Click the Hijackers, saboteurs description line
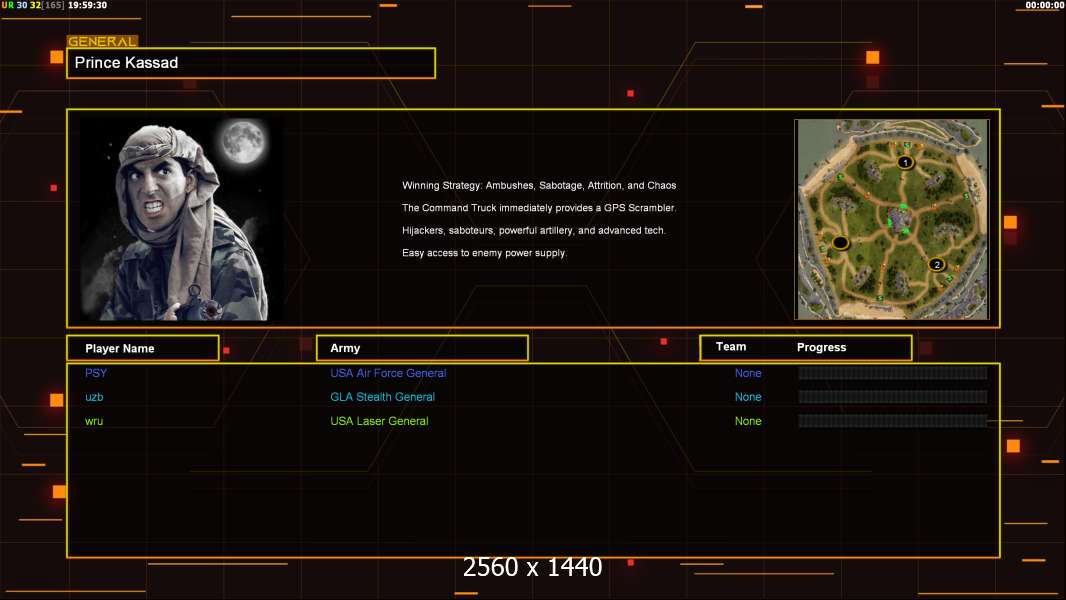The image size is (1066, 600). click(534, 230)
